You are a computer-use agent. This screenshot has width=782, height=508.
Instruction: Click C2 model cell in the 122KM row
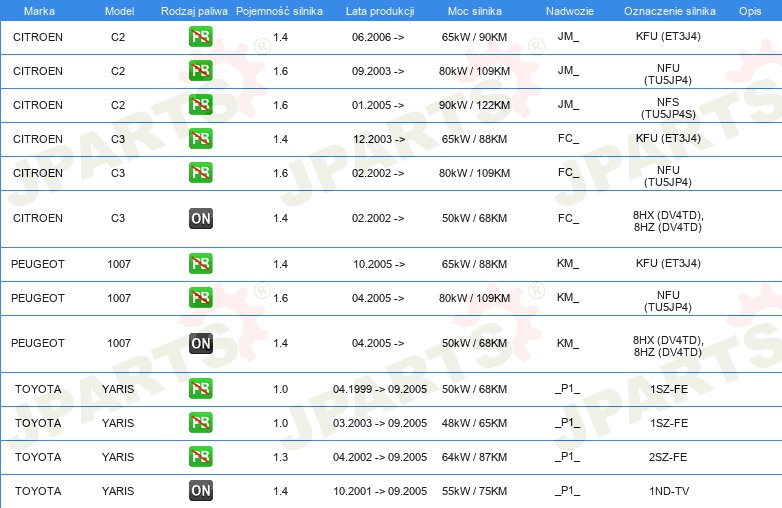coord(118,105)
